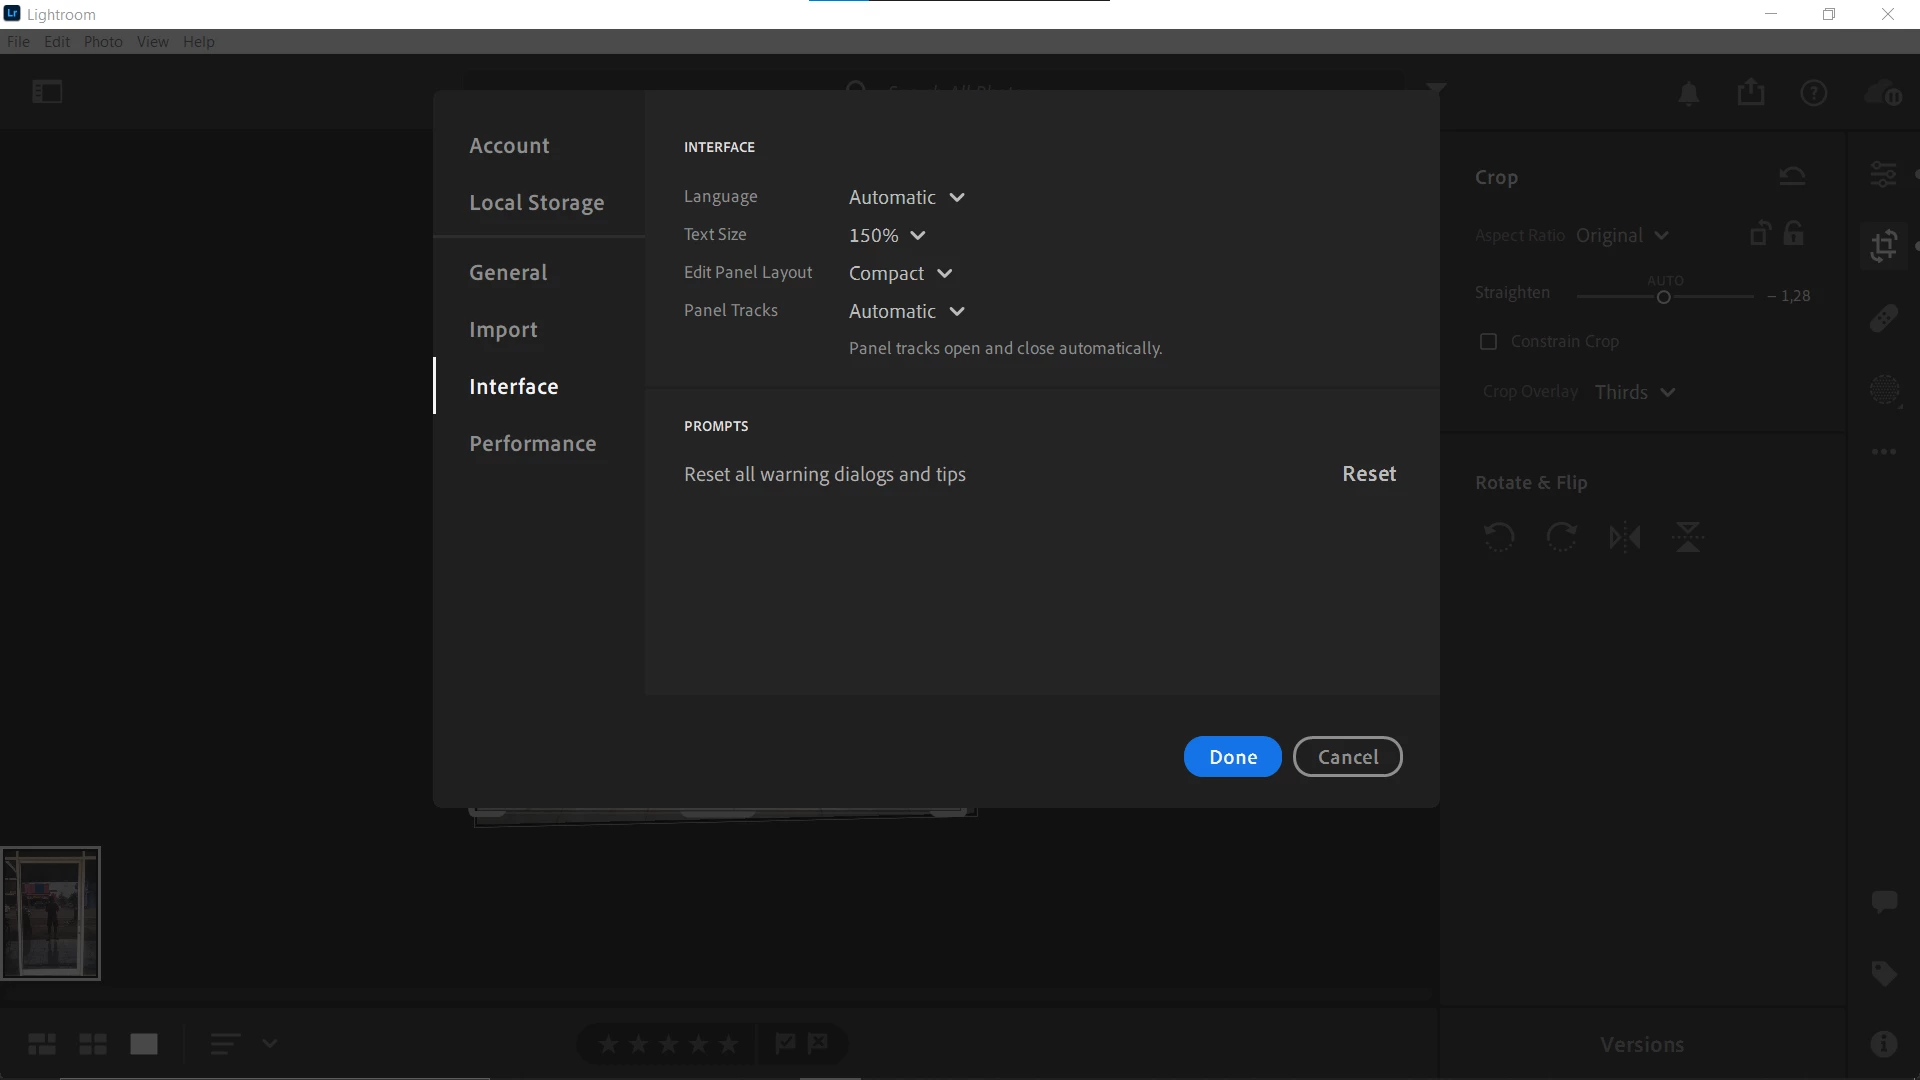Screen dimensions: 1920x1080
Task: Expand the Text Size 150% dropdown
Action: (x=887, y=236)
